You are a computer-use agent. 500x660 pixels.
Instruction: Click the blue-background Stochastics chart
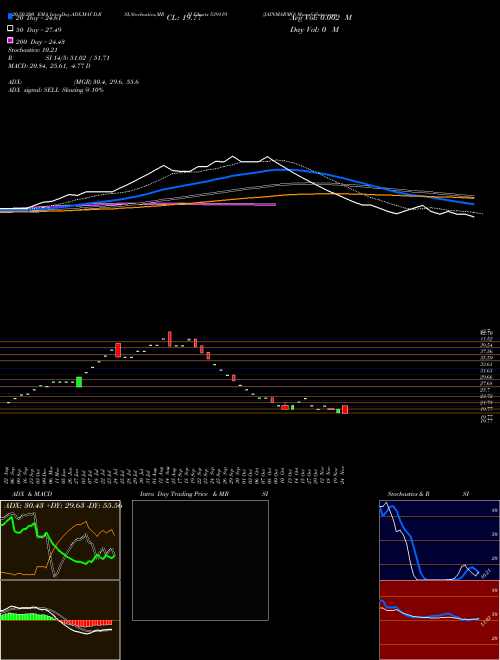coord(439,540)
